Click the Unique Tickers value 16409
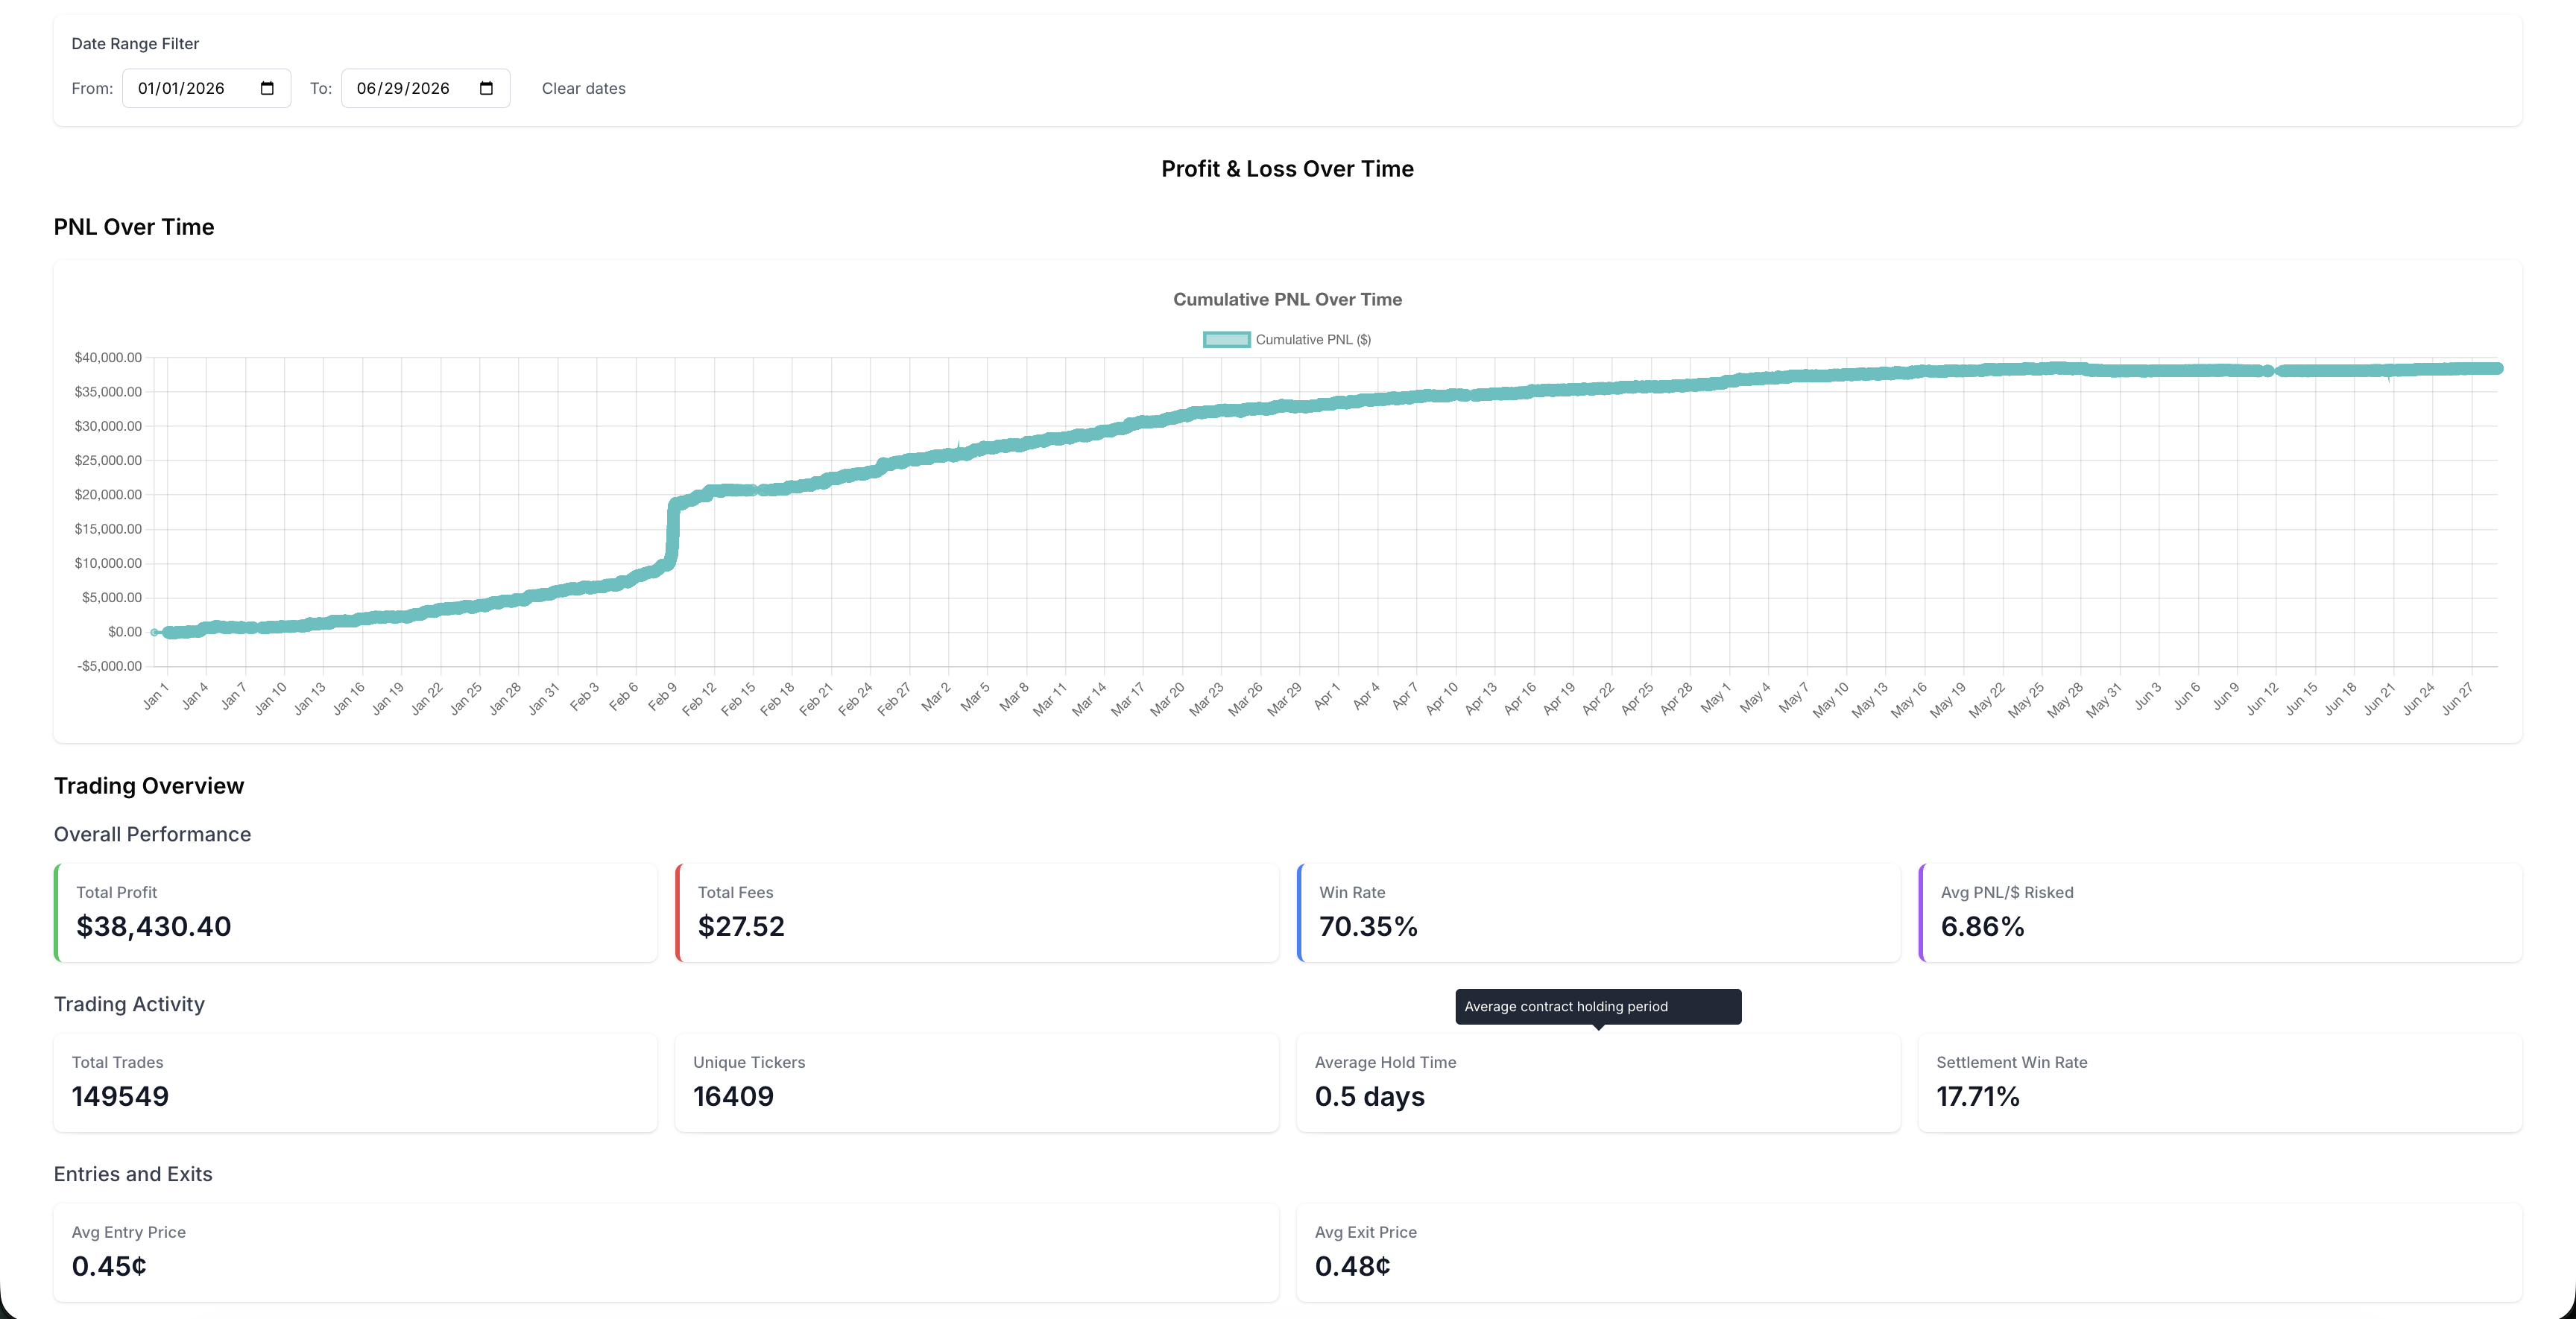 733,1096
